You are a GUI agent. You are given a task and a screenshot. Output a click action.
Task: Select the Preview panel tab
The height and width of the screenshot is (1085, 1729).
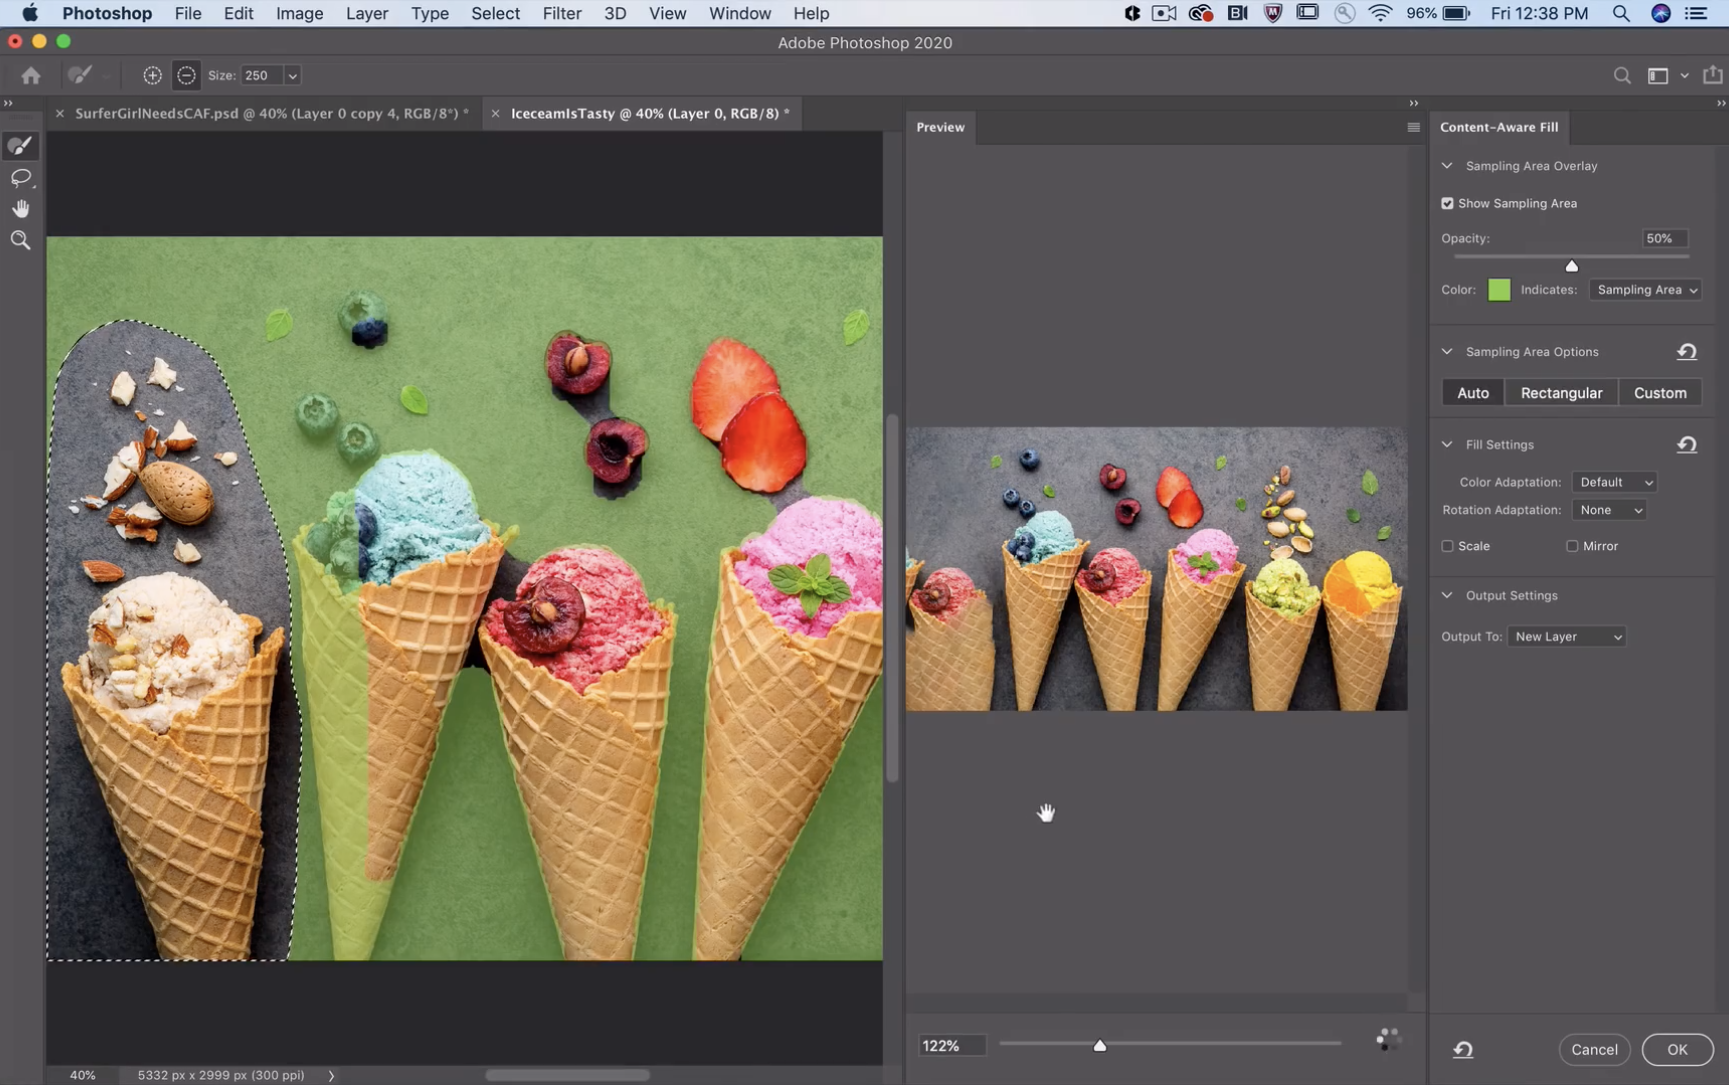click(x=940, y=127)
